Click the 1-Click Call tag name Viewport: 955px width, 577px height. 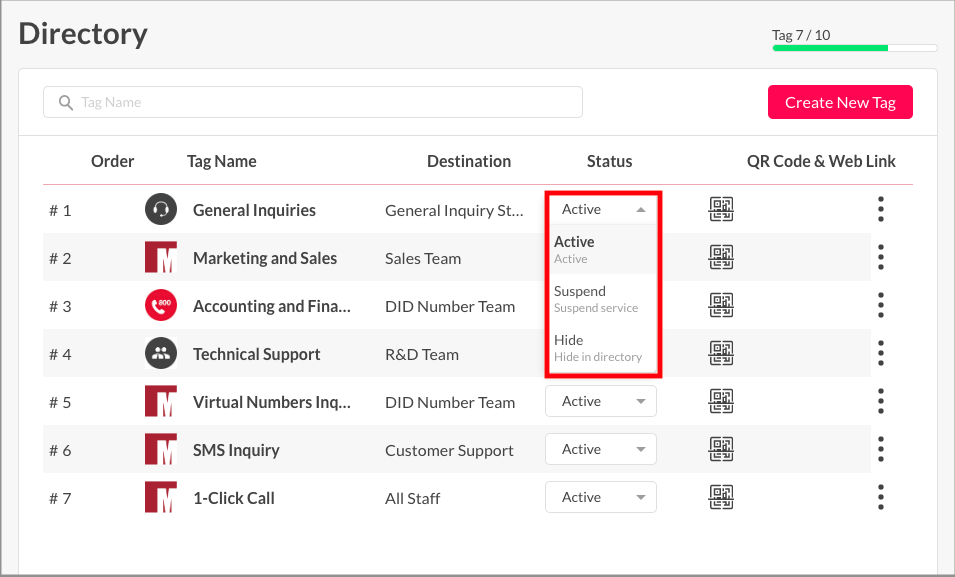[234, 498]
